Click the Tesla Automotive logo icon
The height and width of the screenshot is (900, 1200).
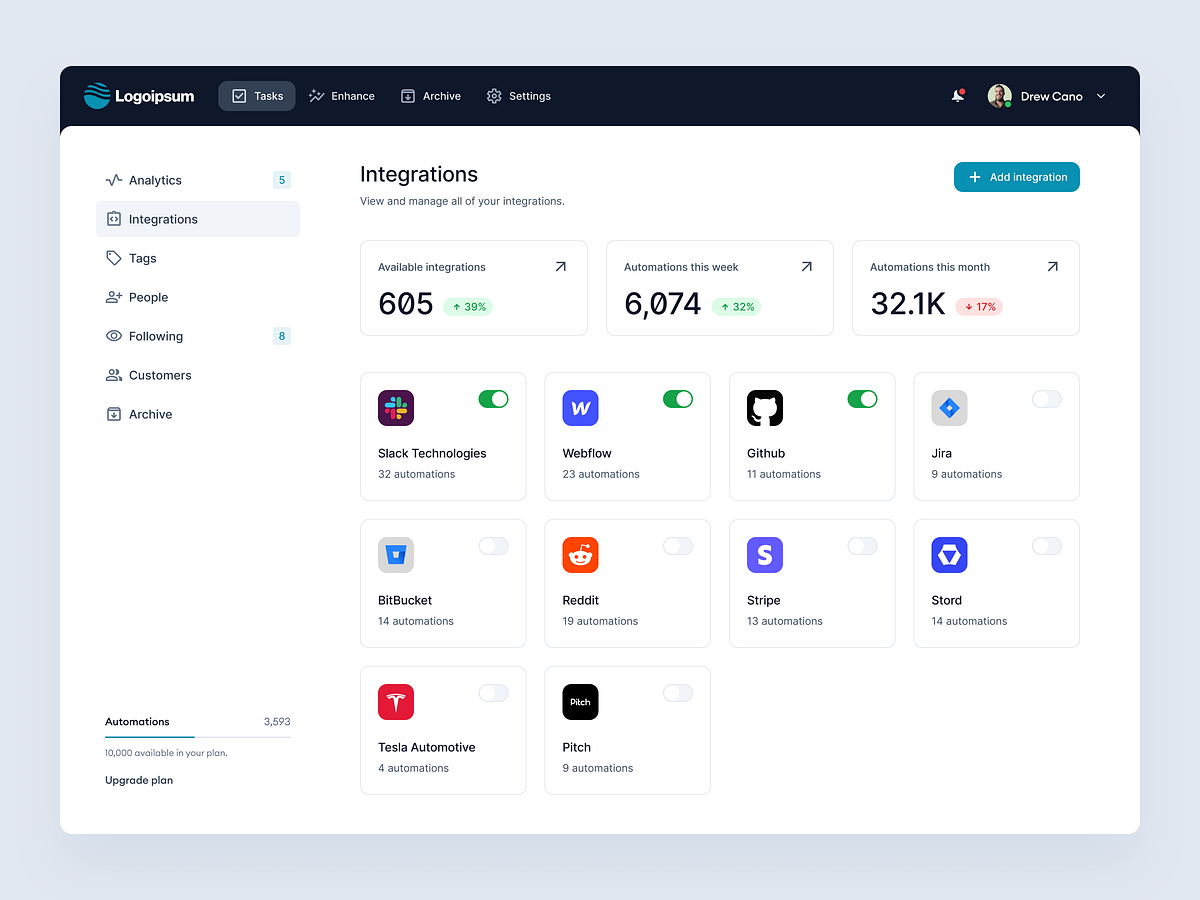point(396,702)
